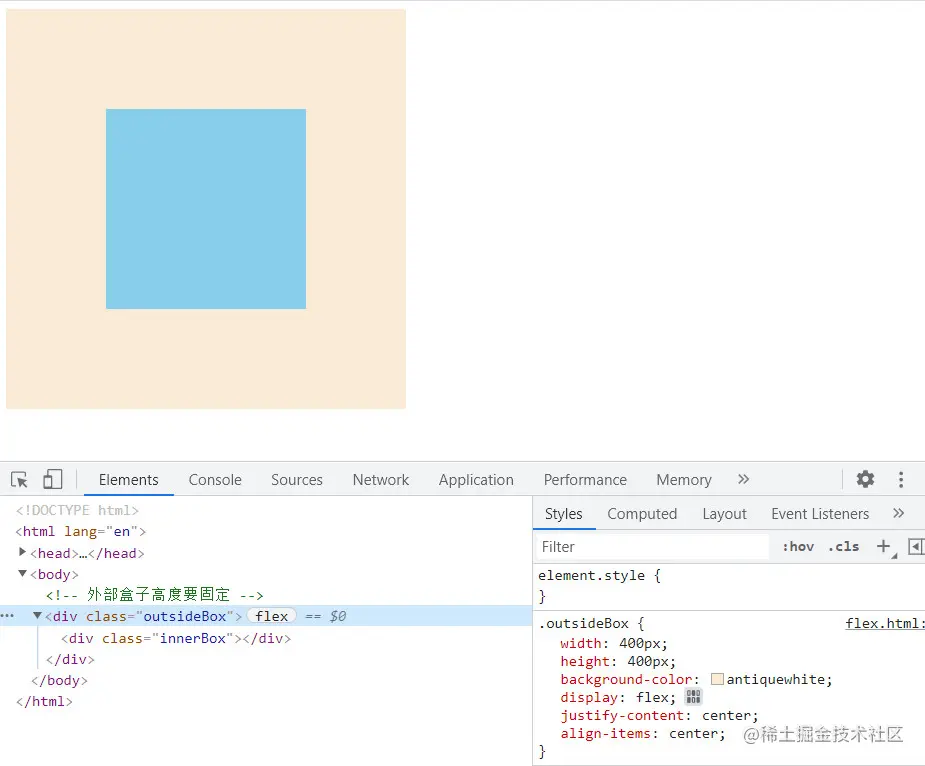Open the Memory tab
The height and width of the screenshot is (766, 925).
pyautogui.click(x=684, y=480)
